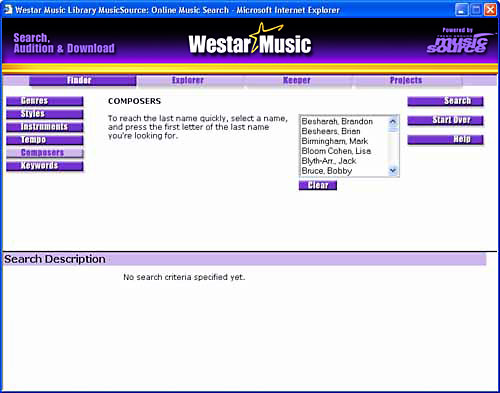Viewport: 500px width, 393px height.
Task: Open the Projects tab
Action: (406, 80)
